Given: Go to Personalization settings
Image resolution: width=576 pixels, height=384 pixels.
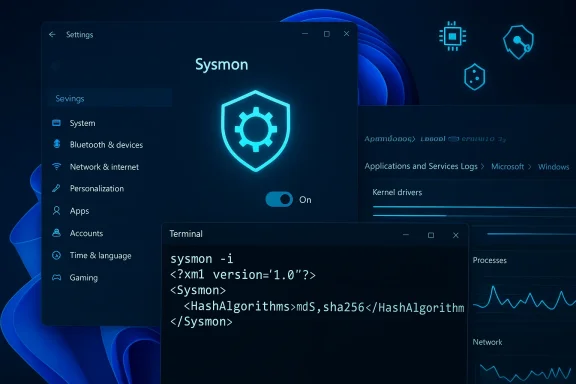Looking at the screenshot, I should coord(97,189).
